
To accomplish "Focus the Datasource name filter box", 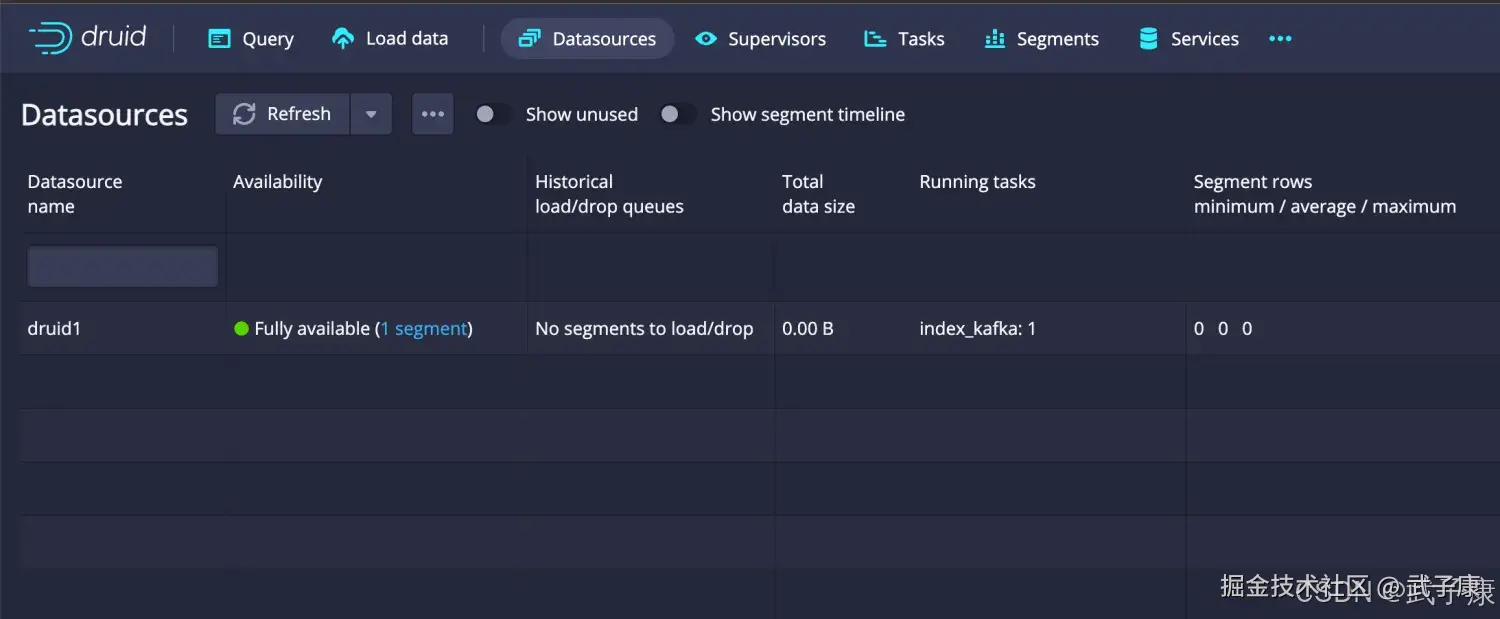I will click(x=123, y=267).
